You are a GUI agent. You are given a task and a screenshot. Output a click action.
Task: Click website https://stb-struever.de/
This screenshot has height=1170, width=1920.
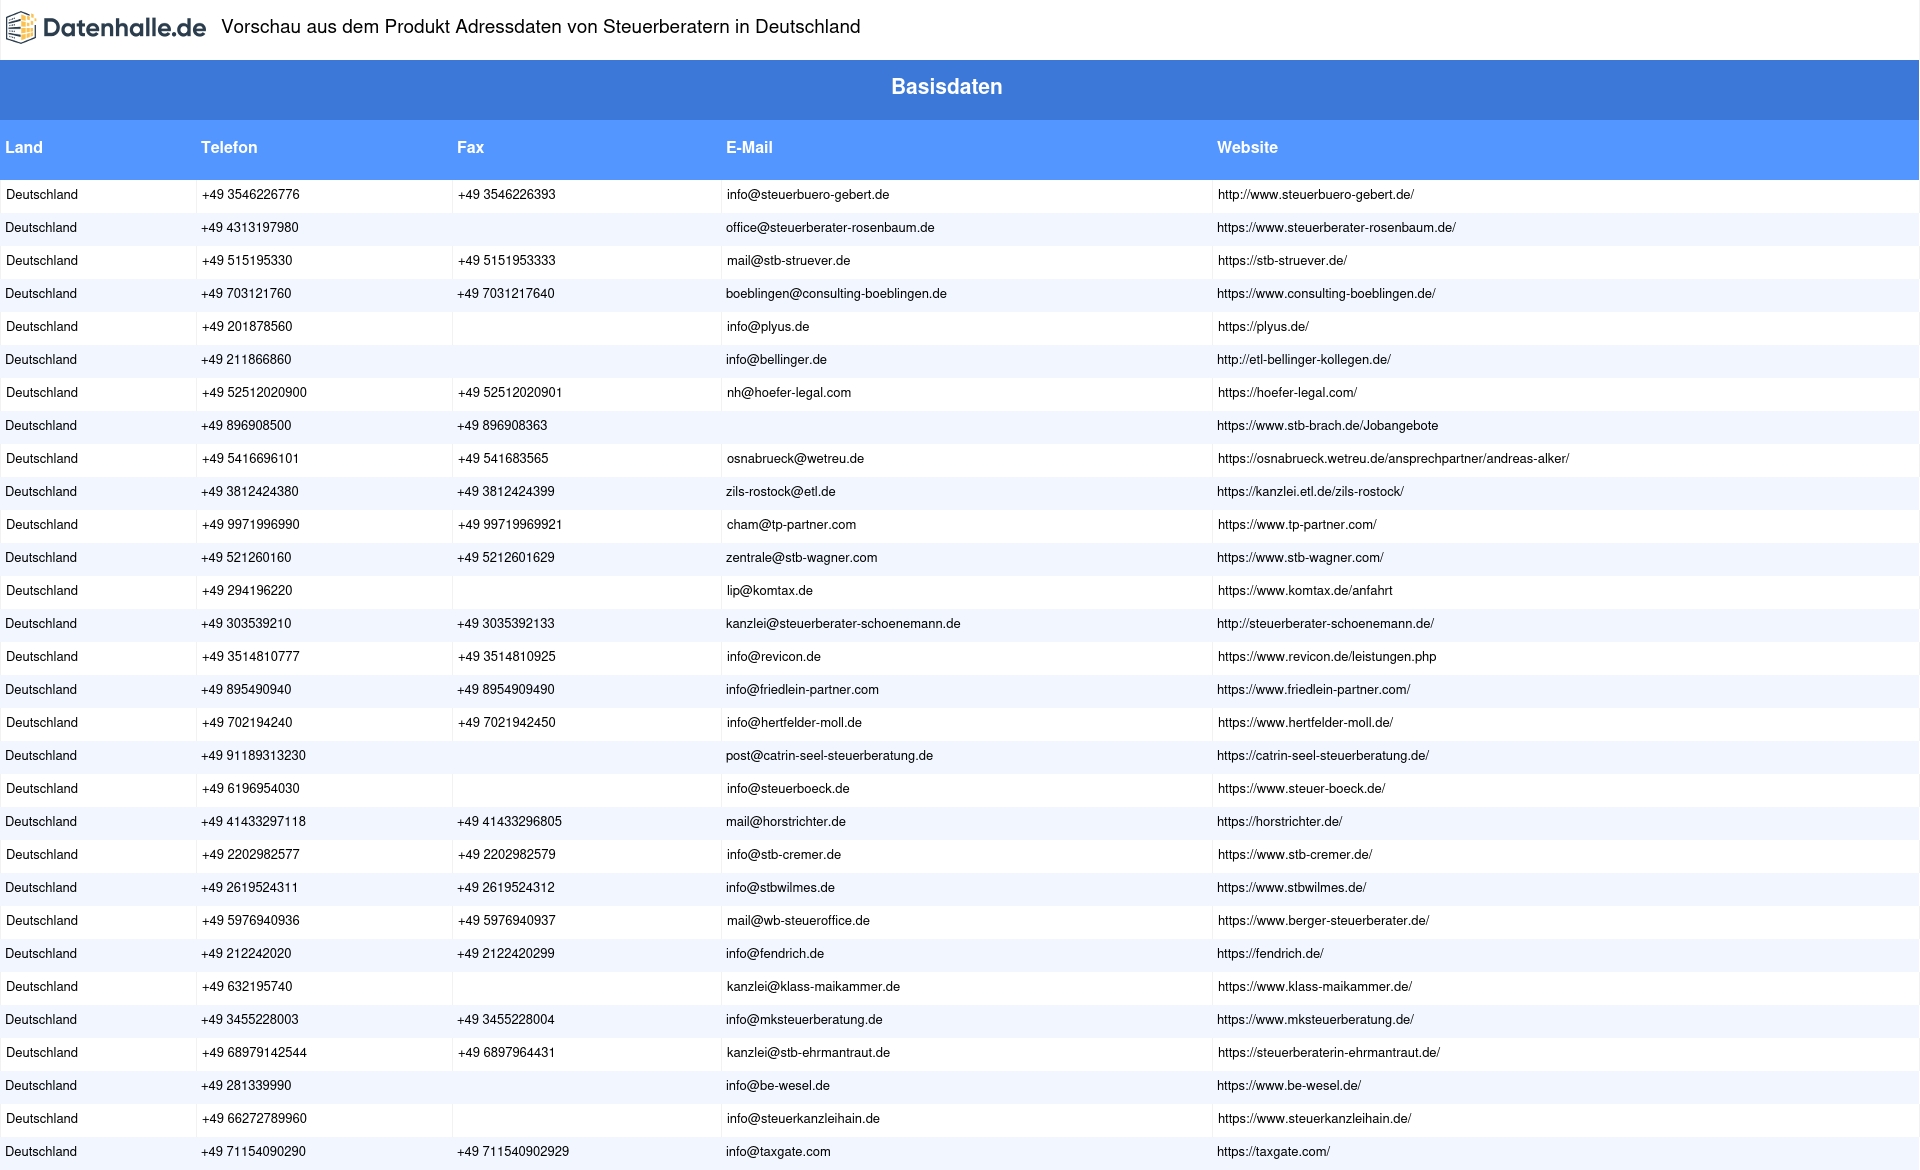(1282, 261)
